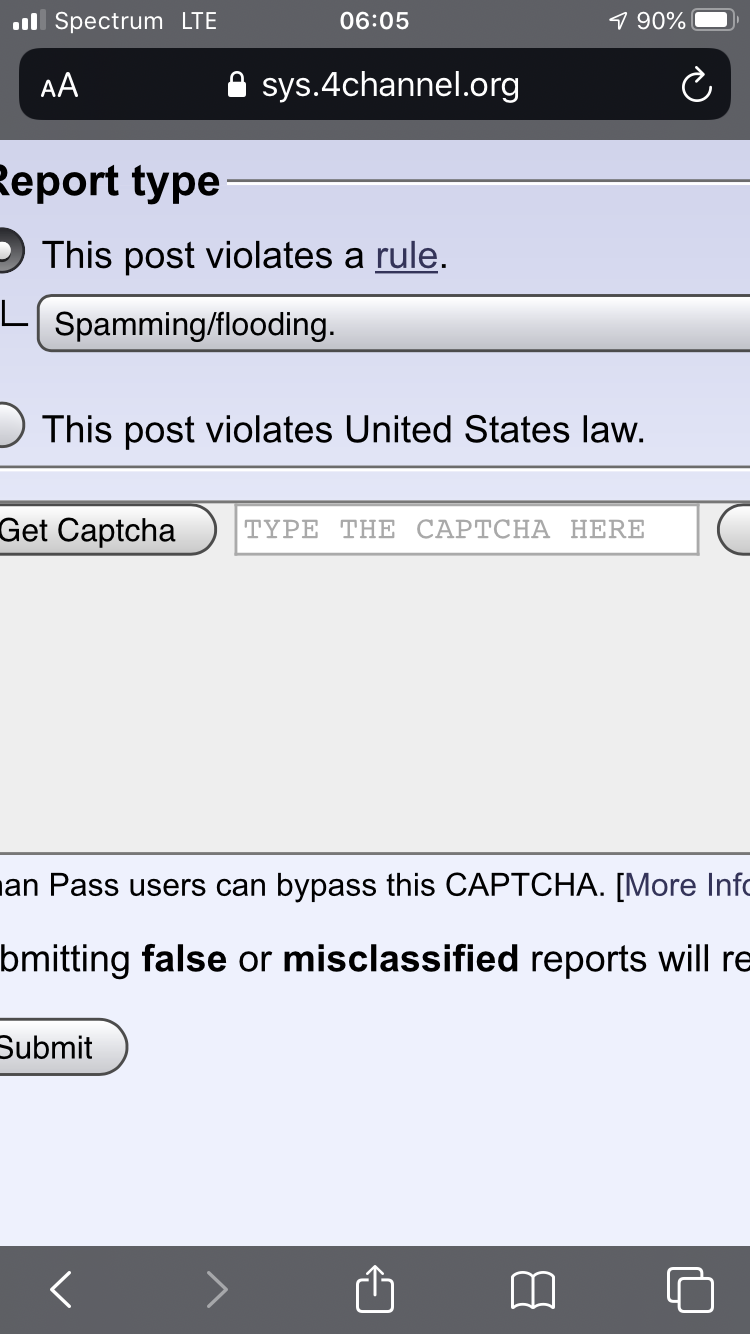
Task: Submit the report with Submit button
Action: [61, 1047]
